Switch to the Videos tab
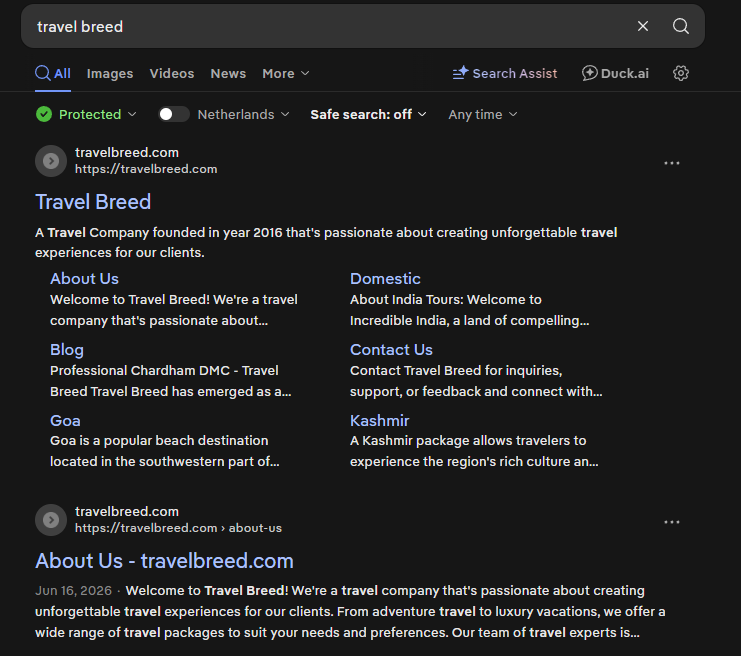The image size is (741, 656). point(172,74)
